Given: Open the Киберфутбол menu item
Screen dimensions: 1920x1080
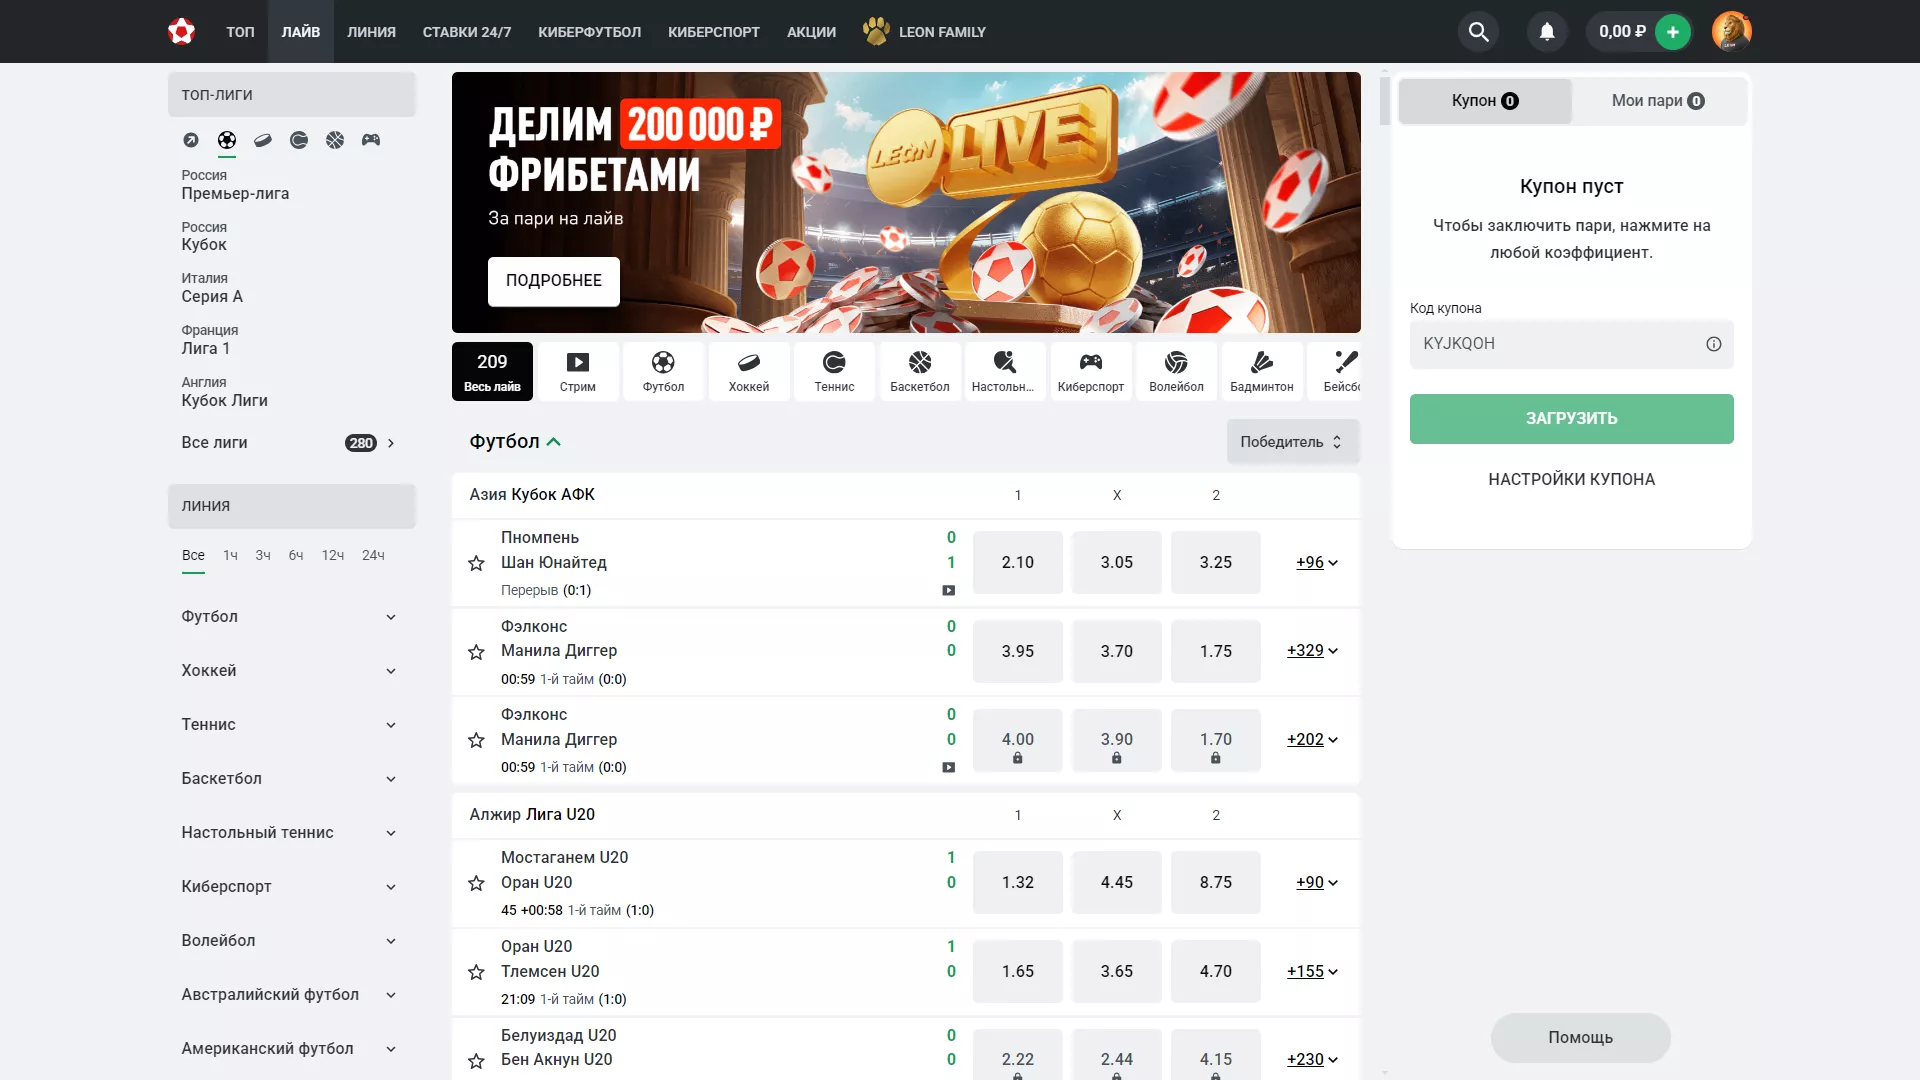Looking at the screenshot, I should point(589,32).
